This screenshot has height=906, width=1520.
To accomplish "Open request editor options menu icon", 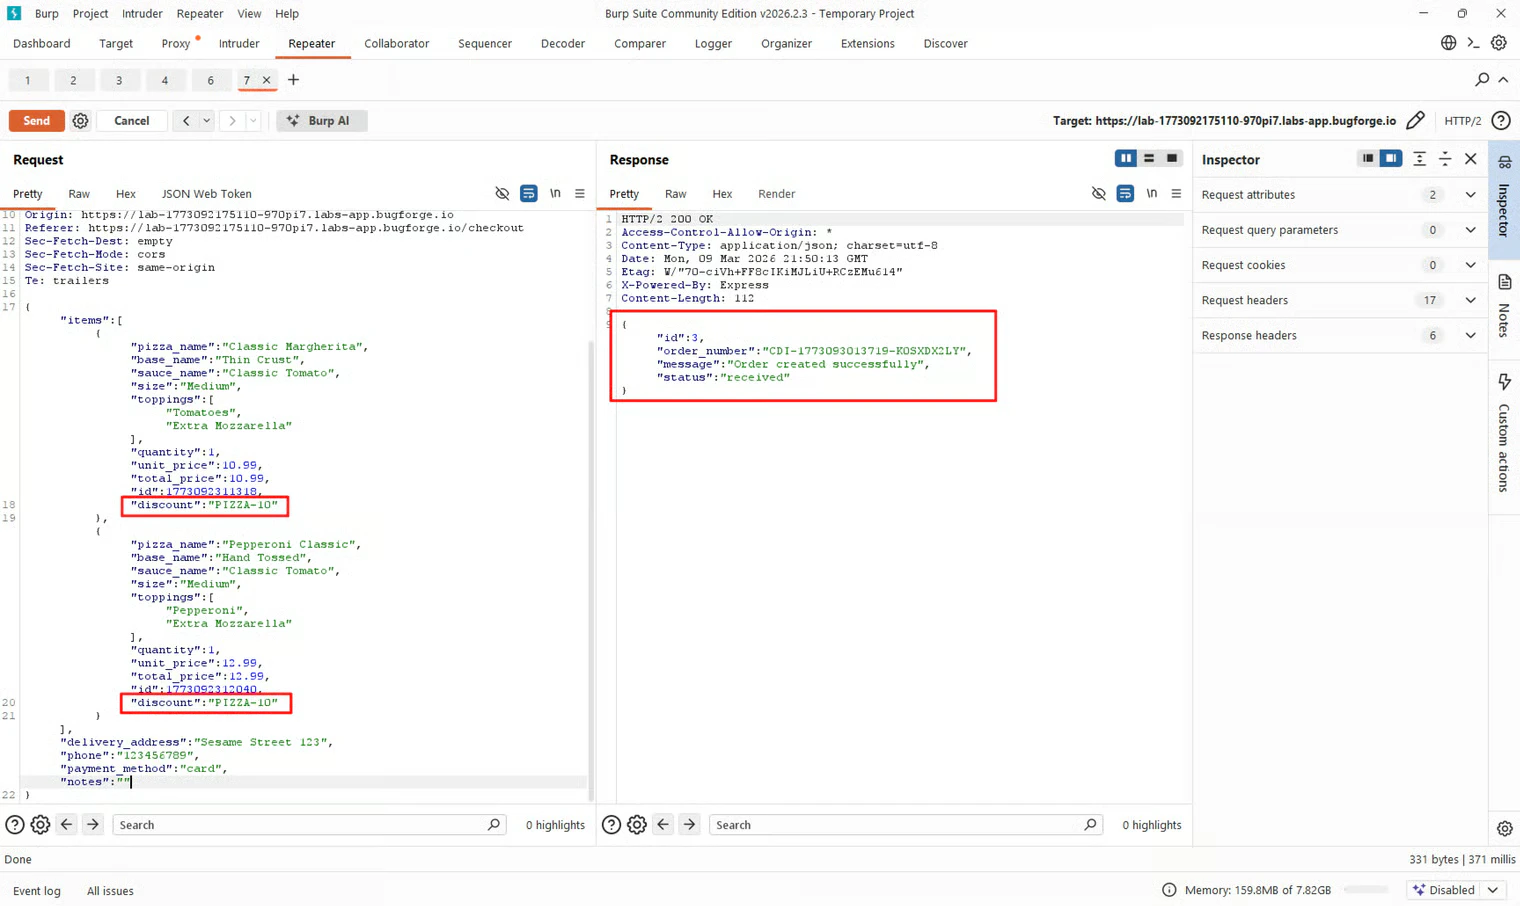I will coord(580,194).
